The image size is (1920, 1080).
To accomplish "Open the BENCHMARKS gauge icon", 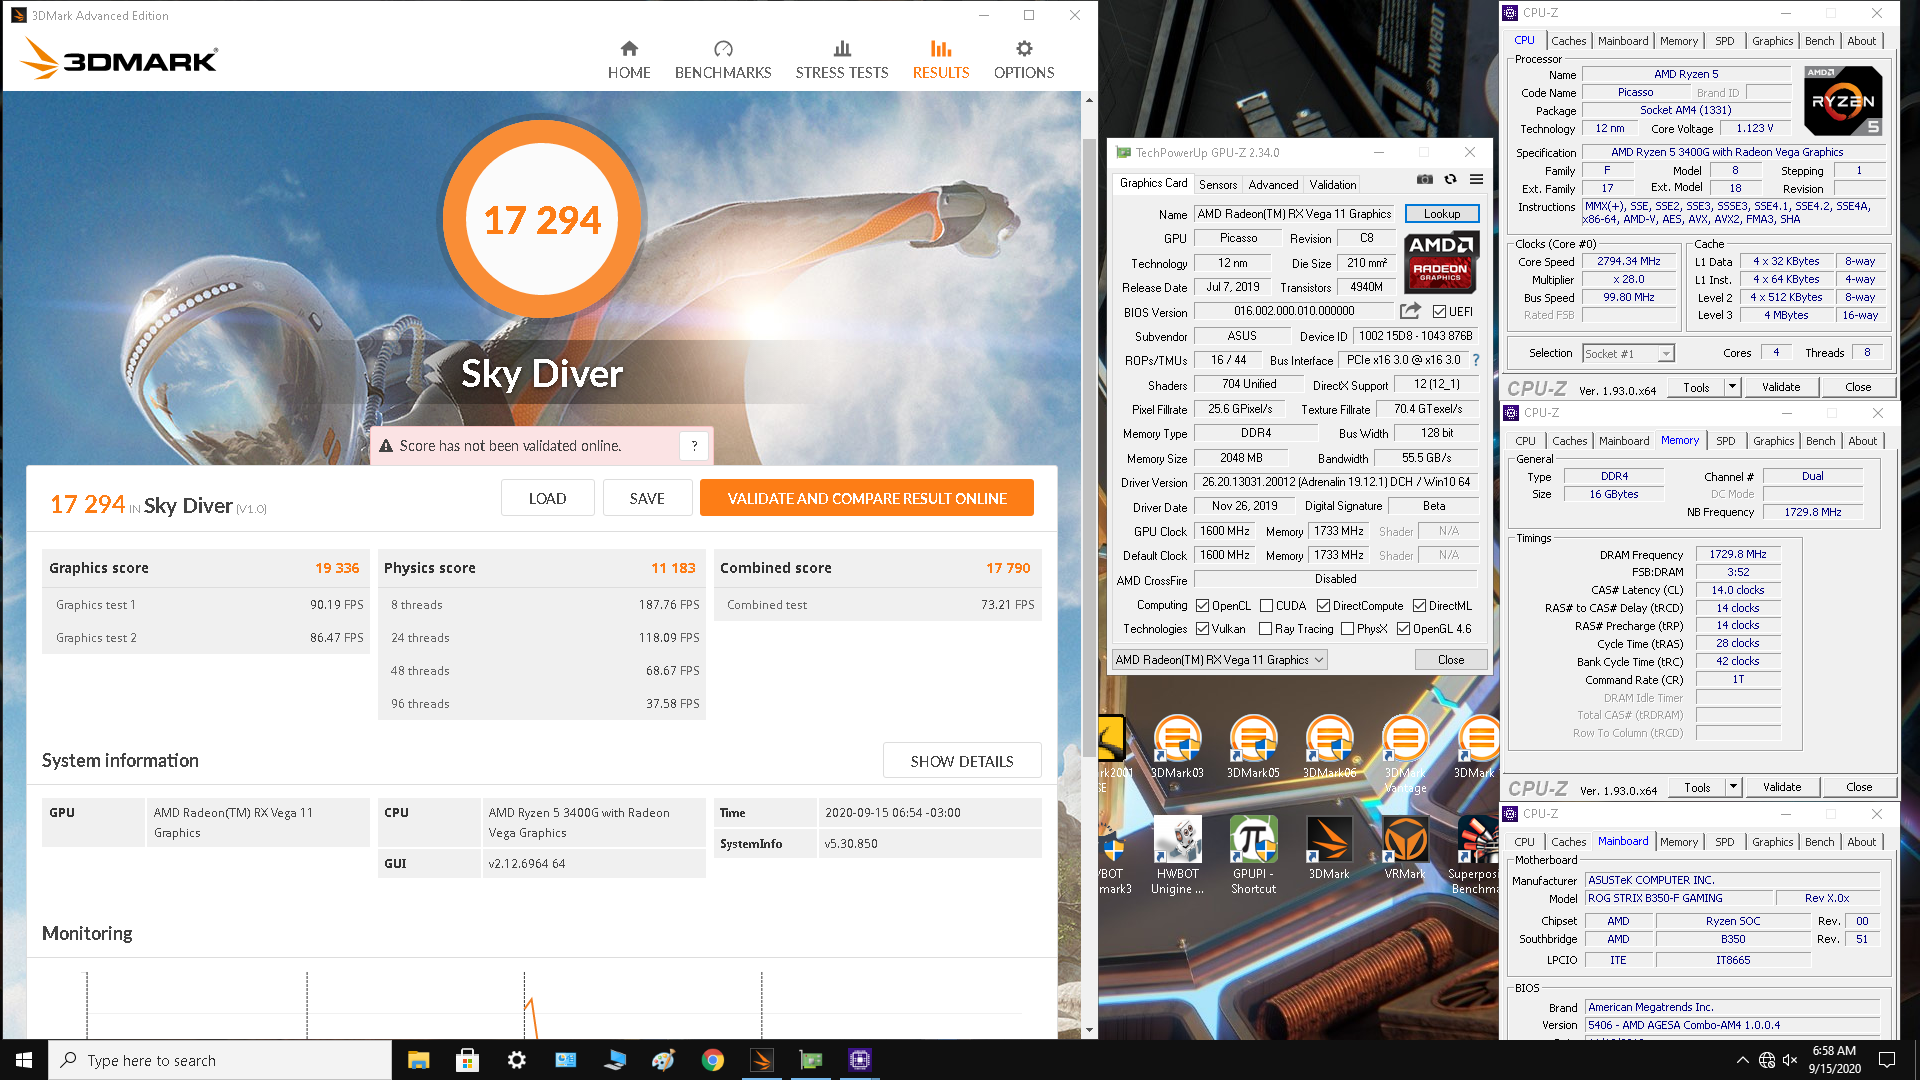I will [723, 49].
